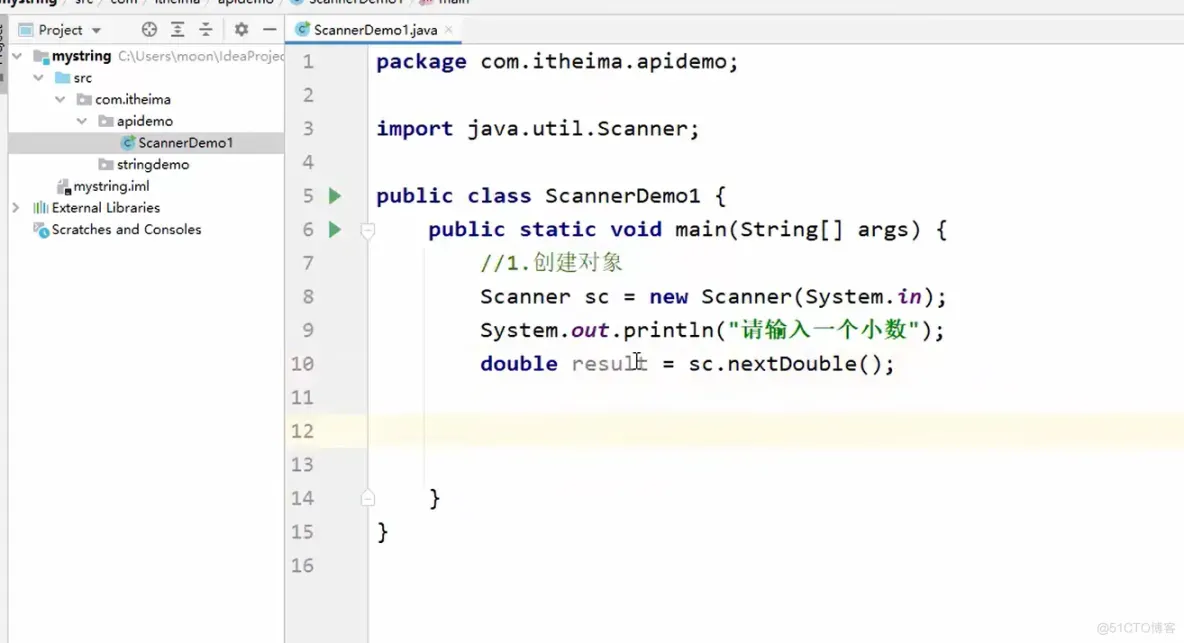Open the Project view dropdown
The image size is (1184, 643).
click(96, 31)
